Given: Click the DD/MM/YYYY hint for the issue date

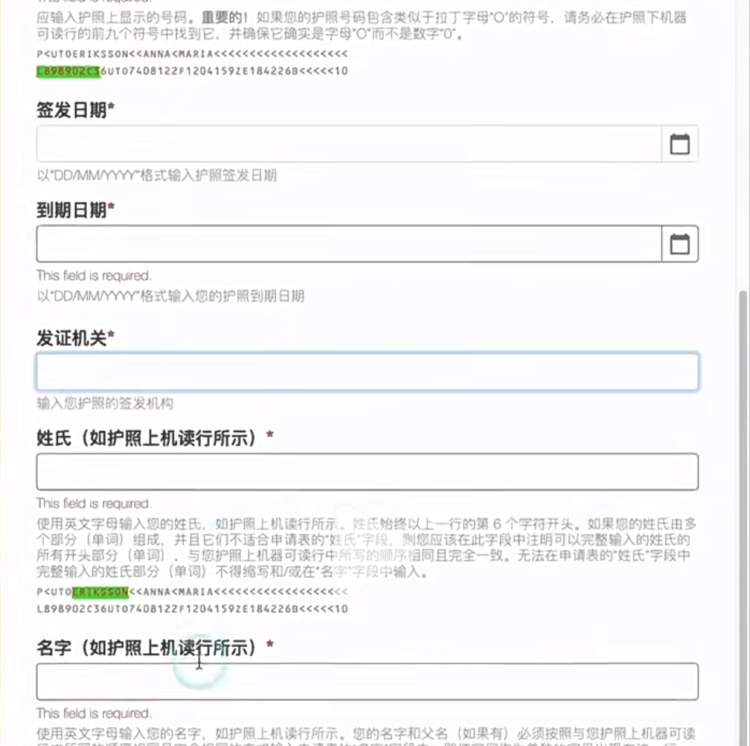Looking at the screenshot, I should (156, 175).
